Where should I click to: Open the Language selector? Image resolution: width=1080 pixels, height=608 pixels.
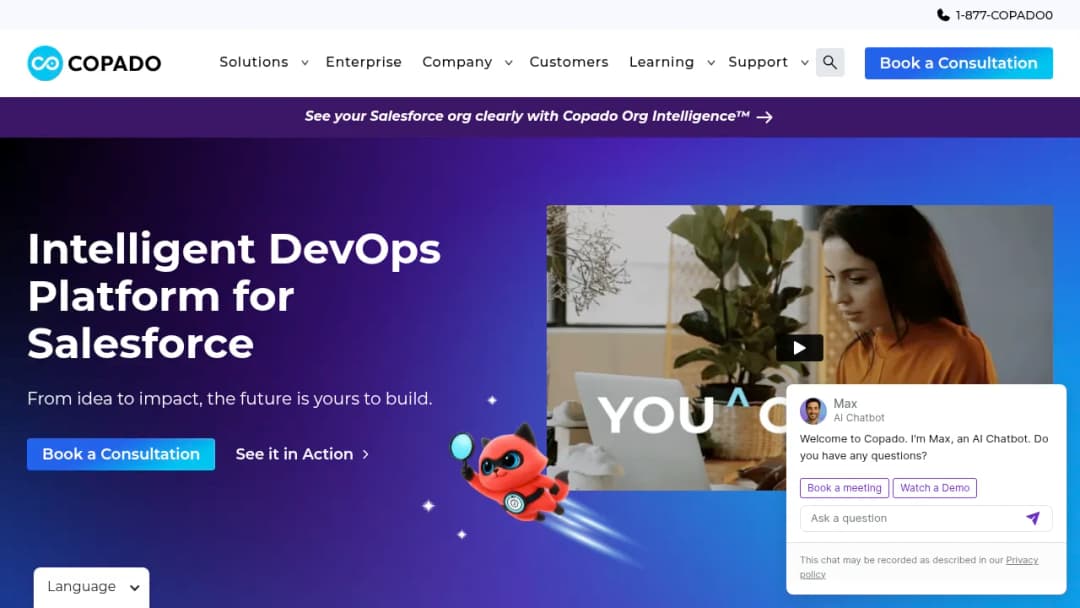(x=92, y=587)
